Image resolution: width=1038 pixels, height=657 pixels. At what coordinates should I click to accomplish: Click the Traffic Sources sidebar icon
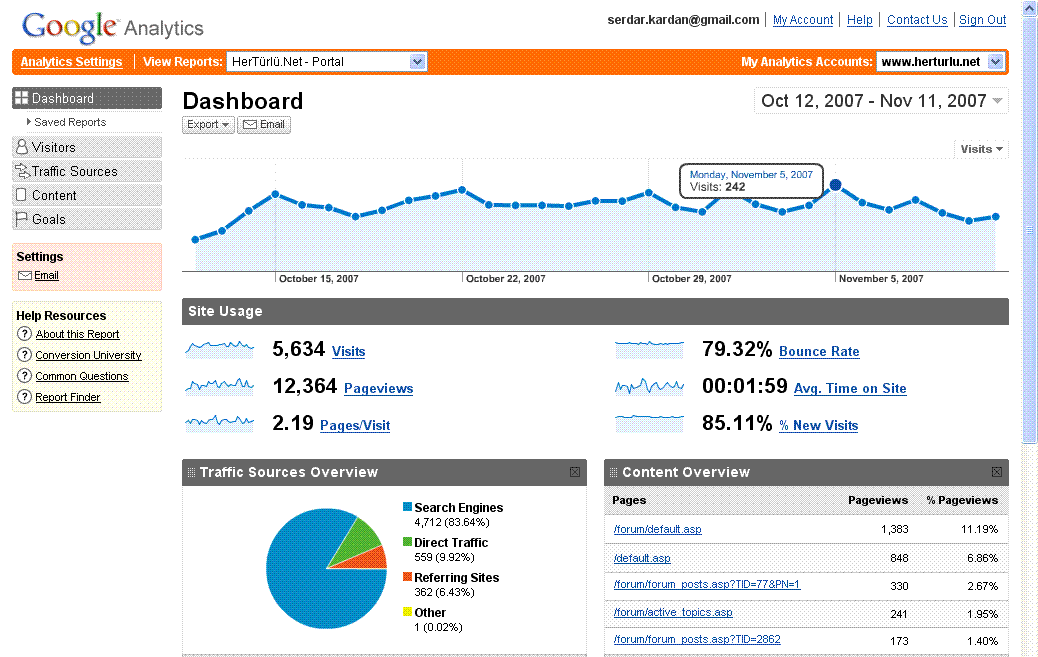(x=21, y=171)
